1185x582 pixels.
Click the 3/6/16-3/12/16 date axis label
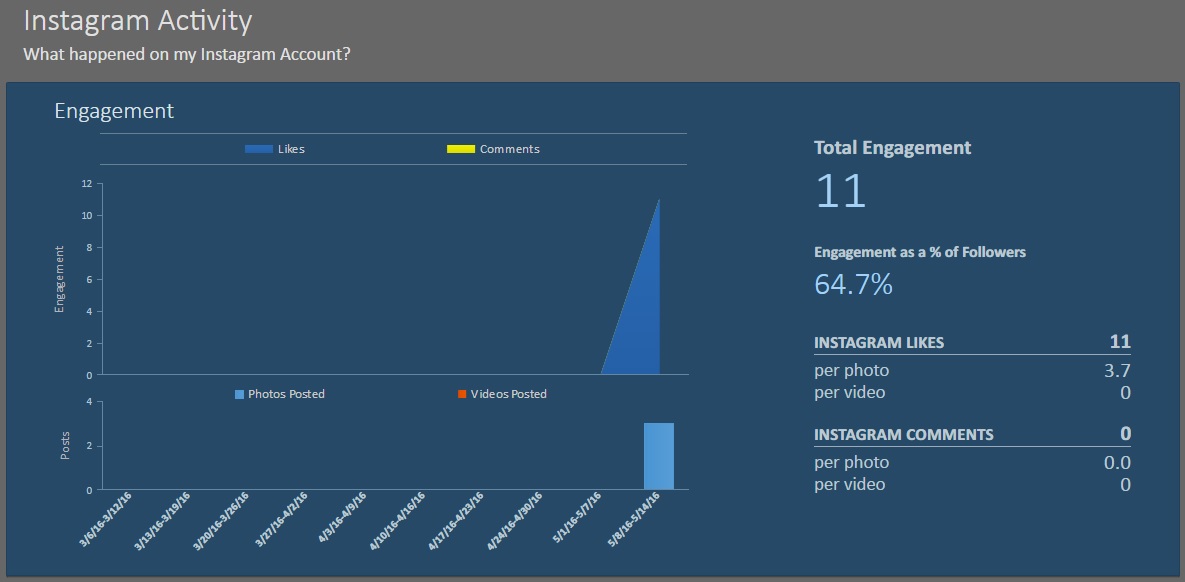click(105, 519)
